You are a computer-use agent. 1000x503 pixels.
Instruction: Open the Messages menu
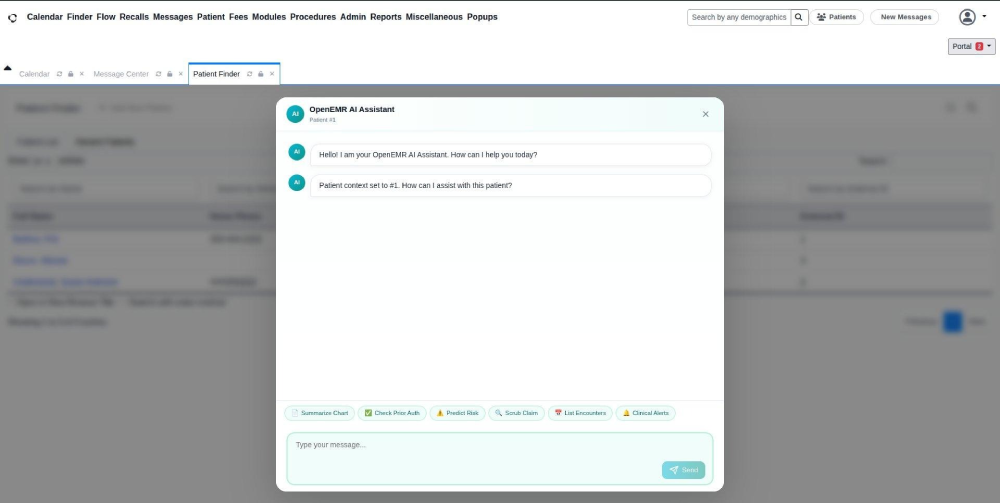173,17
